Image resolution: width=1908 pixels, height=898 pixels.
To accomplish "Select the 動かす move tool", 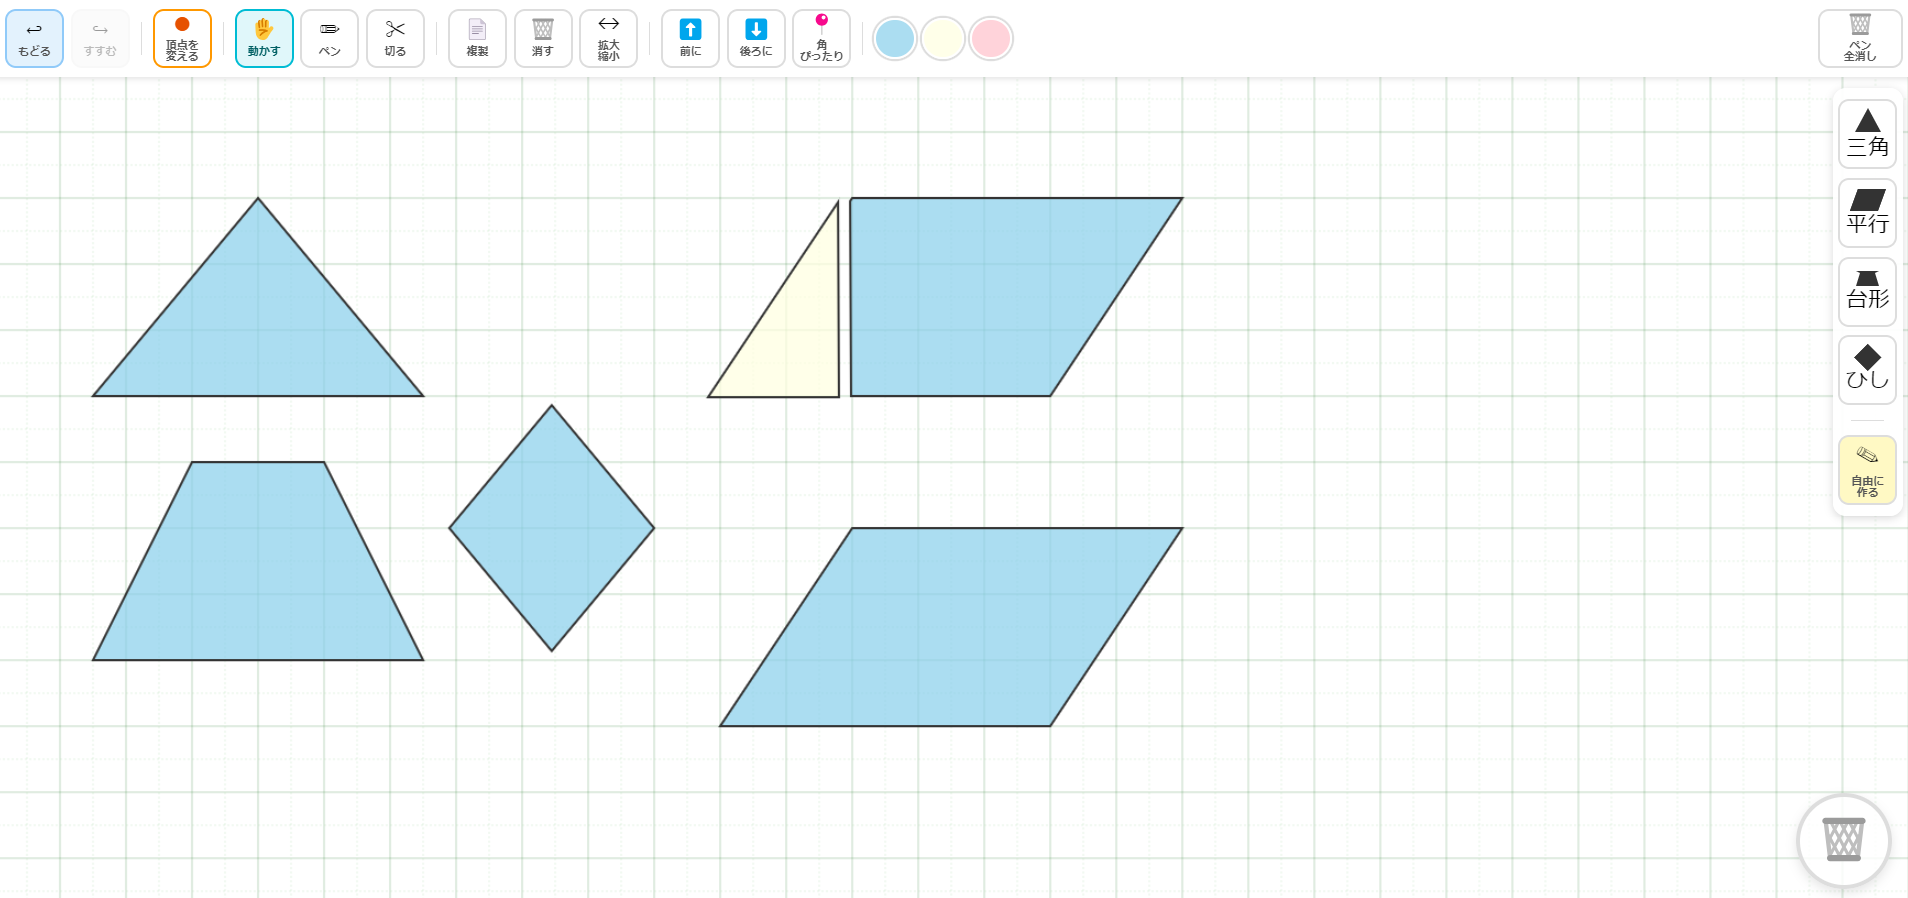I will 264,39.
